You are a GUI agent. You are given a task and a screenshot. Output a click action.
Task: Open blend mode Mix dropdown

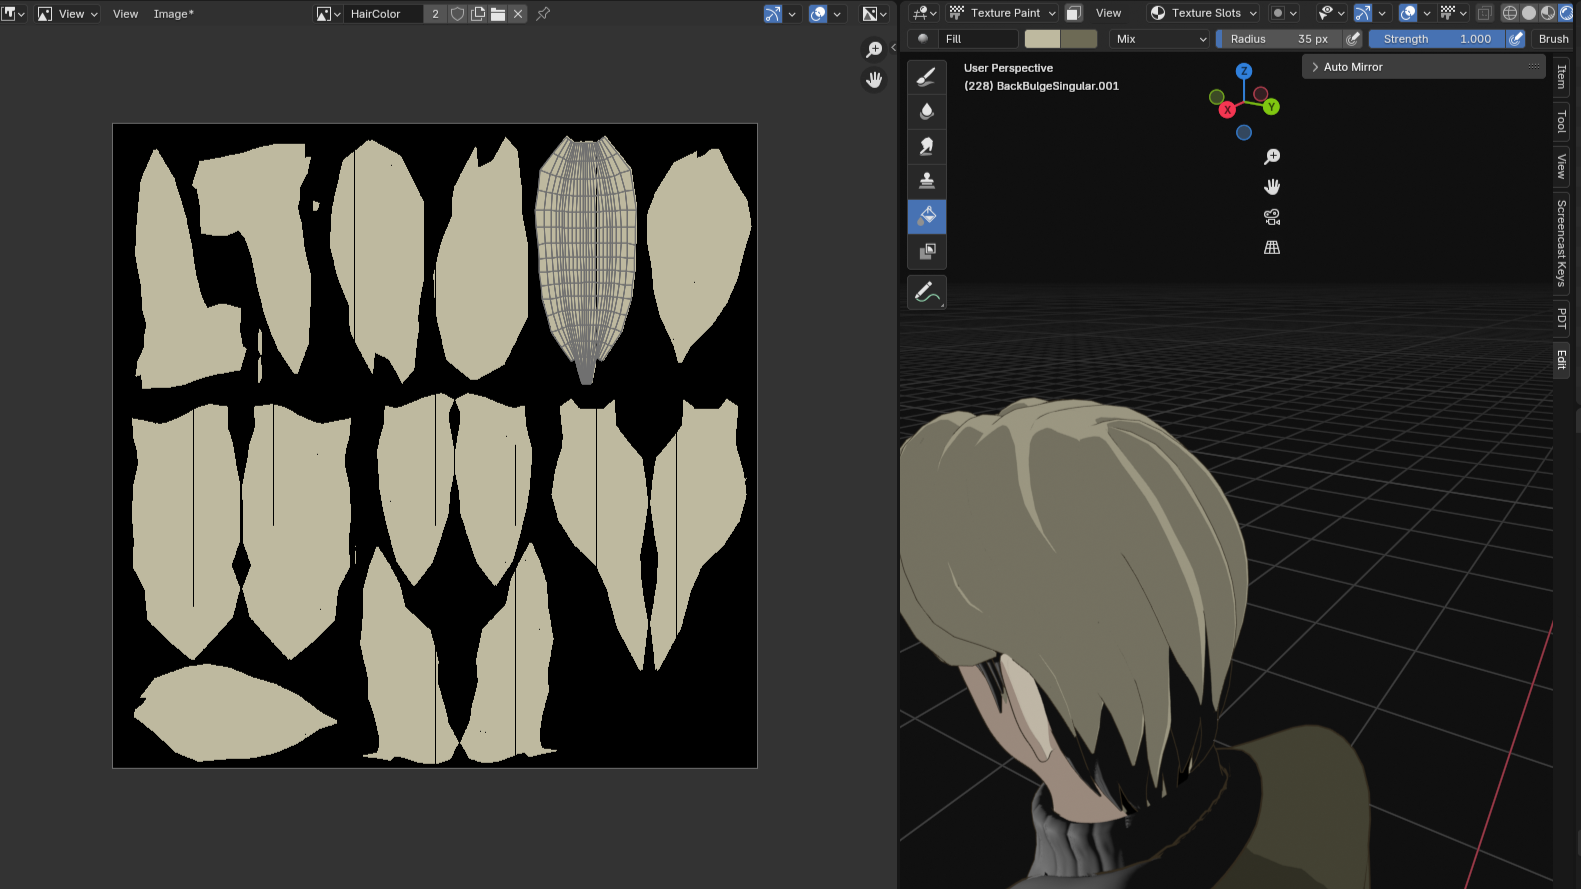coord(1160,39)
